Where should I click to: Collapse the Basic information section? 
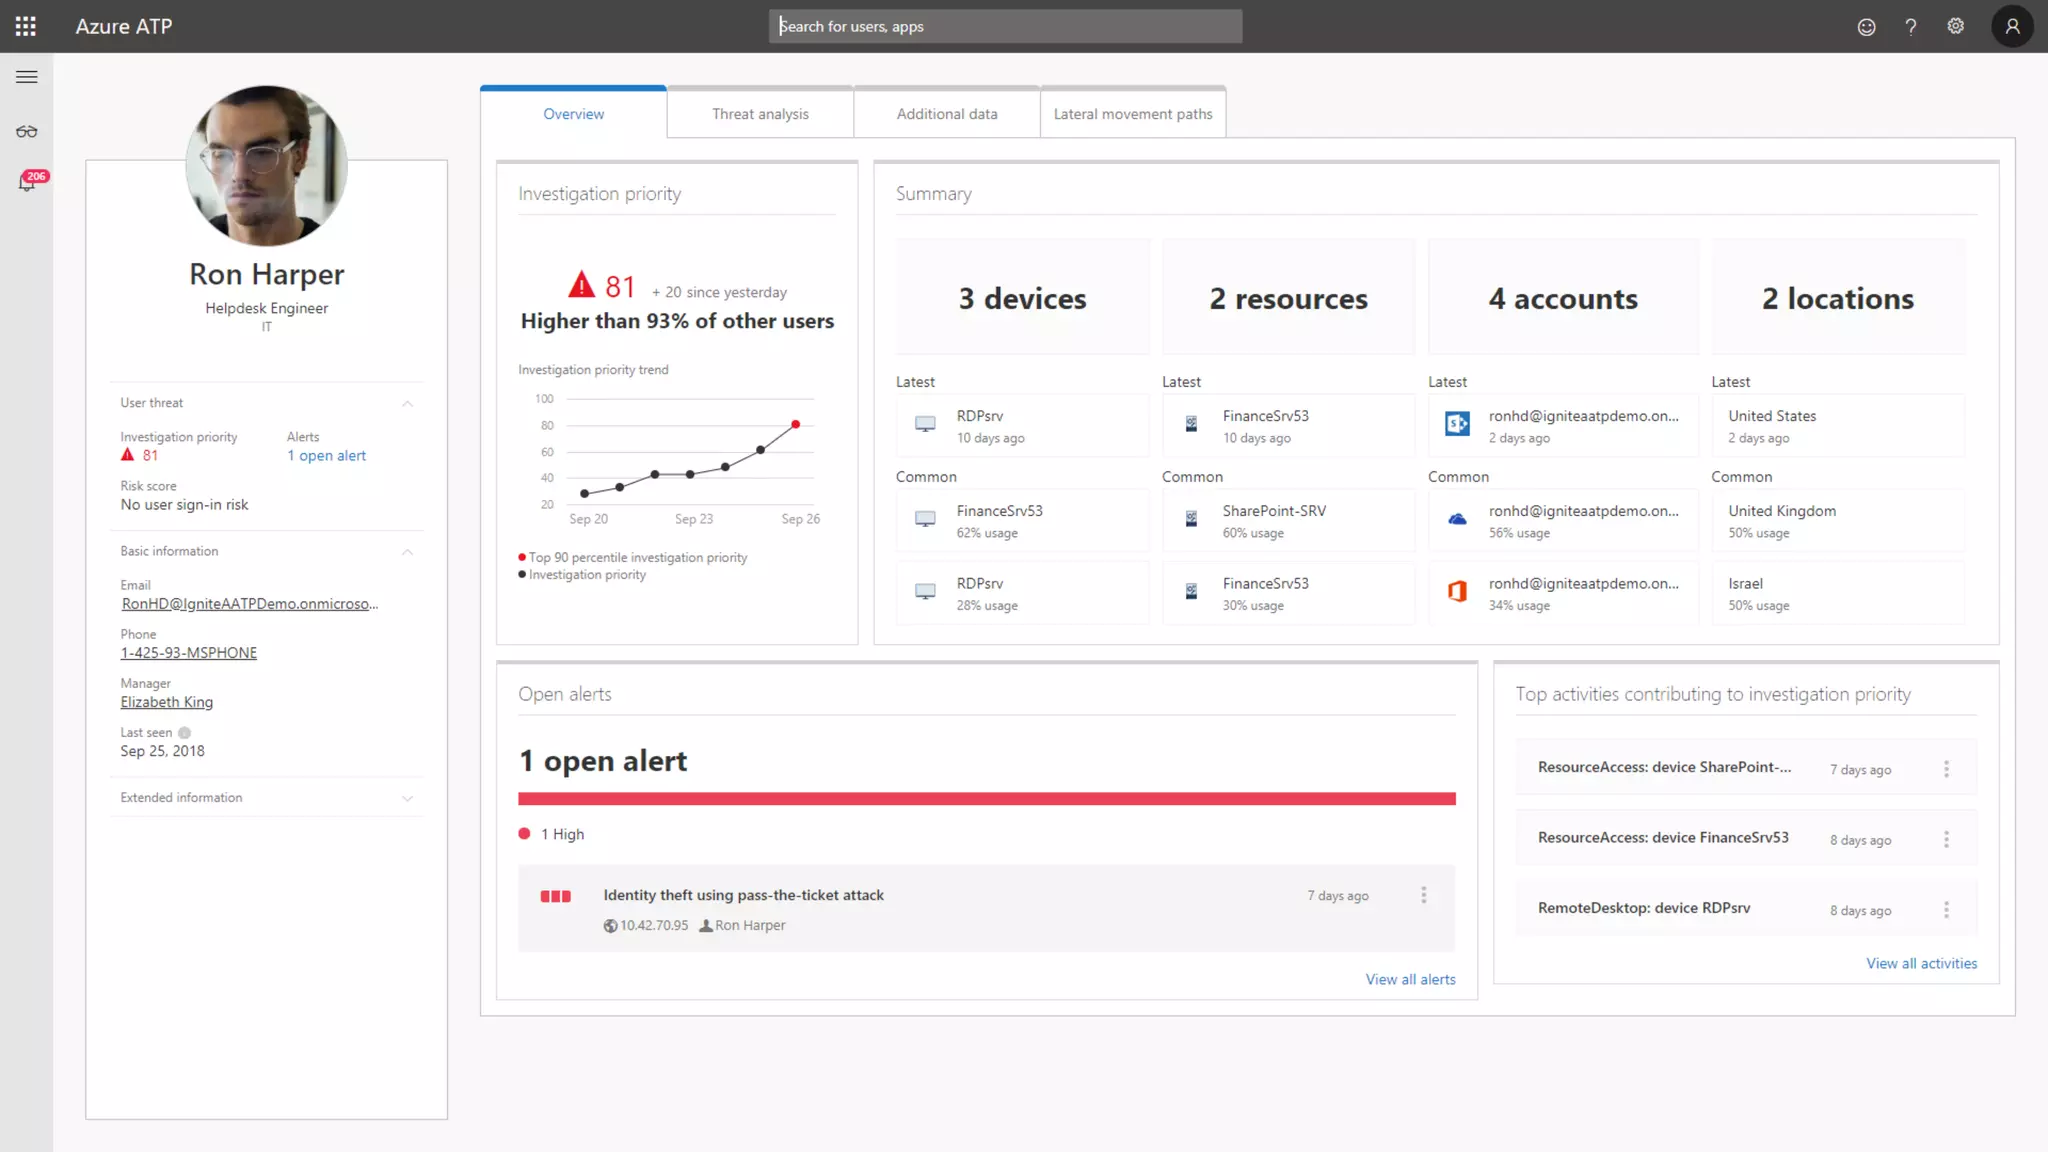click(x=407, y=552)
